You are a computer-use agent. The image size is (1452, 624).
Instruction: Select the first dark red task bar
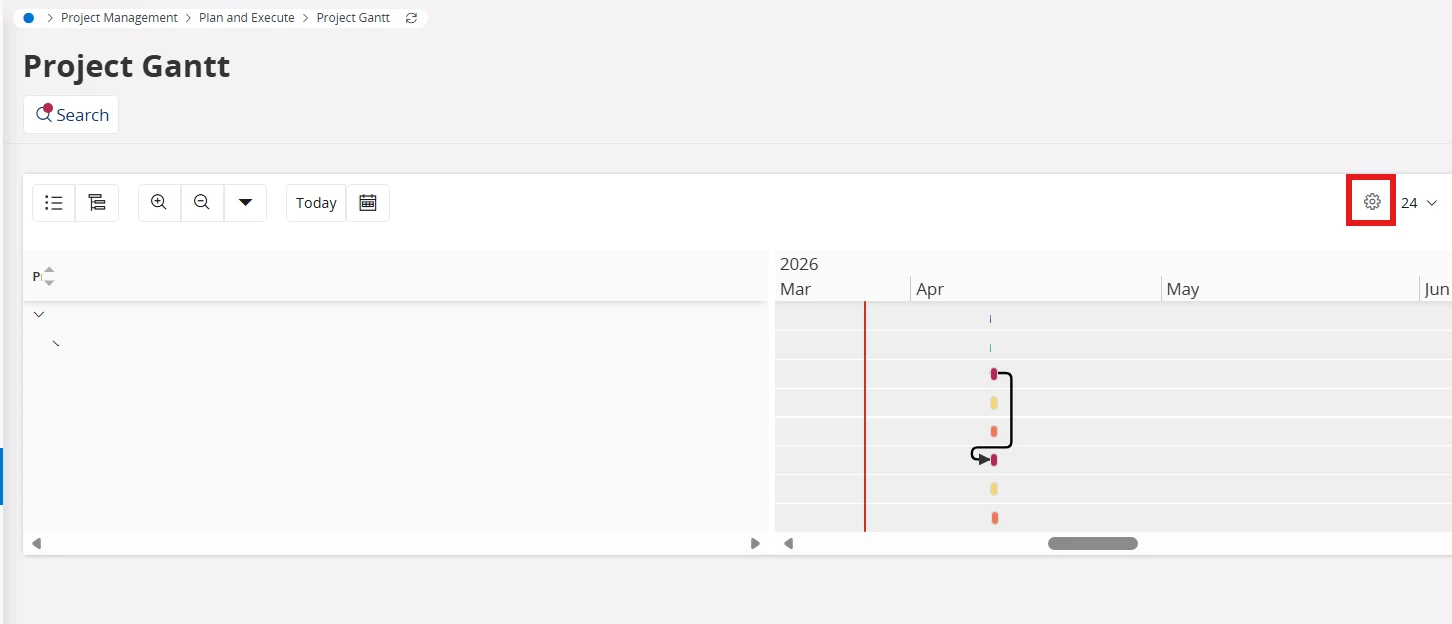pyautogui.click(x=994, y=374)
